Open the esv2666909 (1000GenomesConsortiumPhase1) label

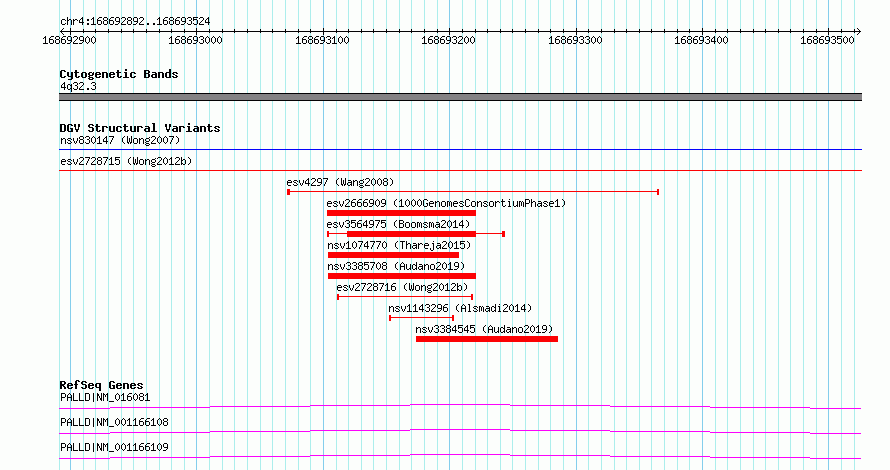[446, 203]
